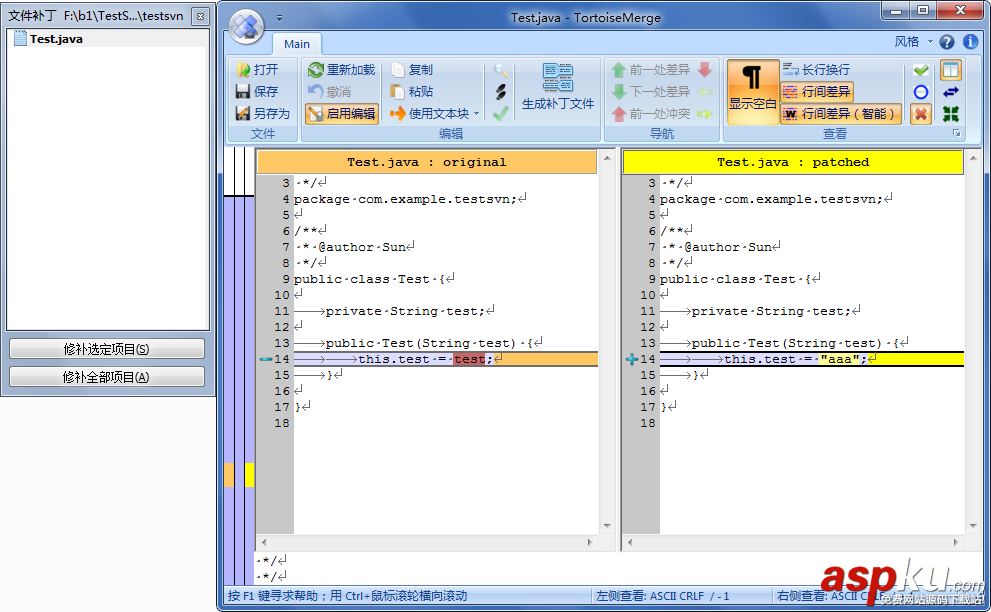Toggle 行间差异 inline diff
The width and height of the screenshot is (991, 612).
(x=817, y=92)
